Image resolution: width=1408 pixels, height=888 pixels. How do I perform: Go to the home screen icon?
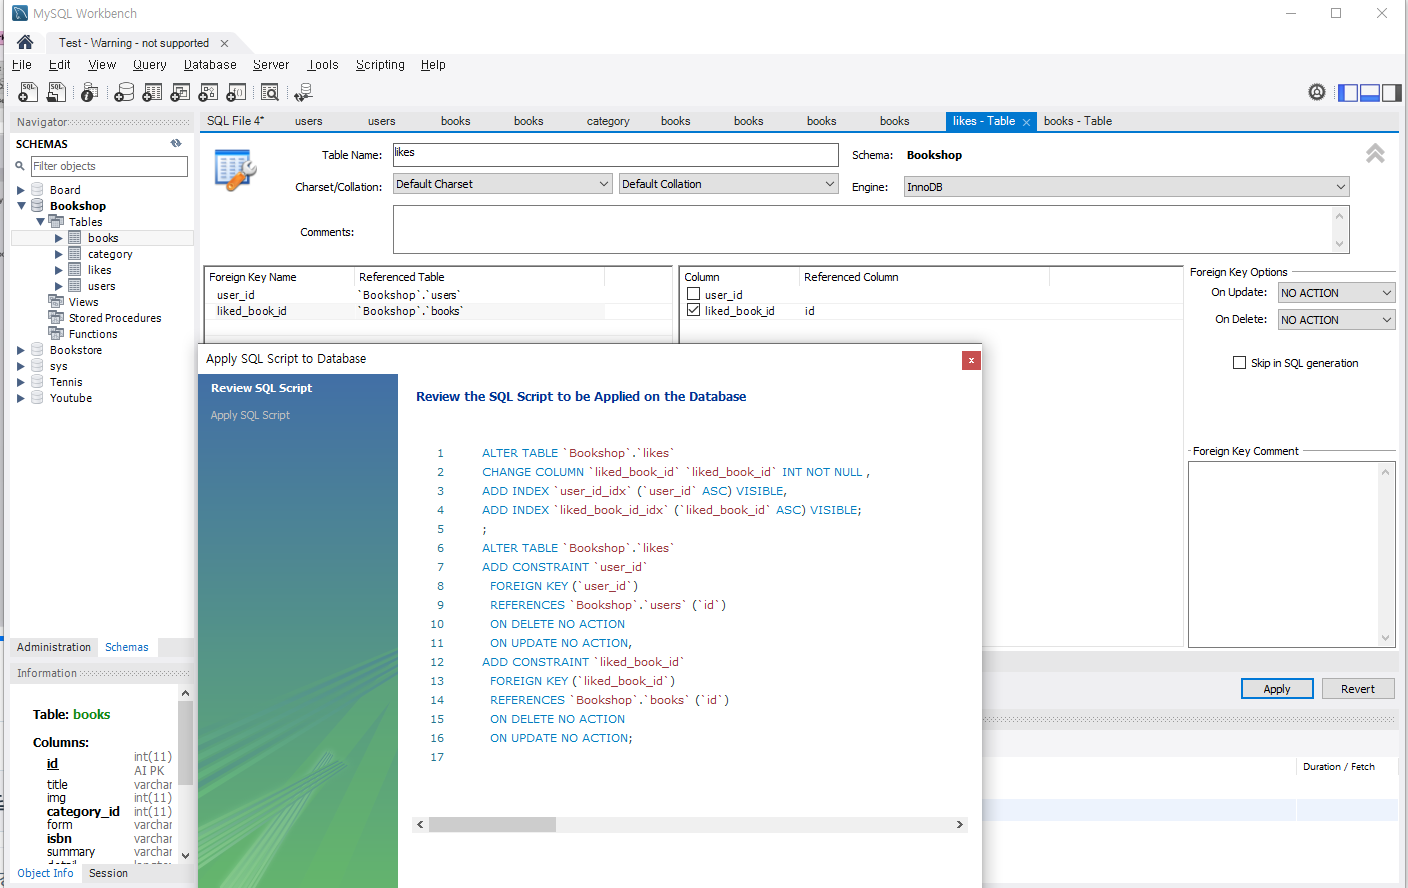pyautogui.click(x=25, y=42)
